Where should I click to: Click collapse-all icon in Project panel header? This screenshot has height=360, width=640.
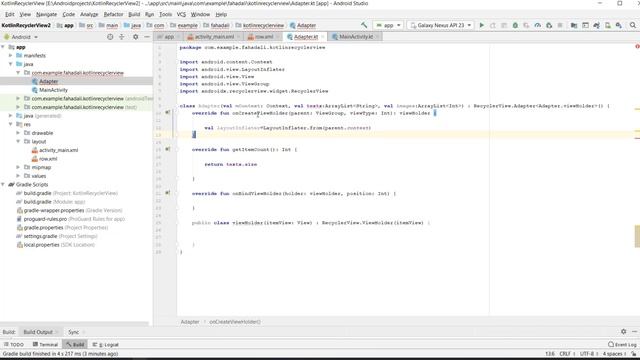(122, 37)
